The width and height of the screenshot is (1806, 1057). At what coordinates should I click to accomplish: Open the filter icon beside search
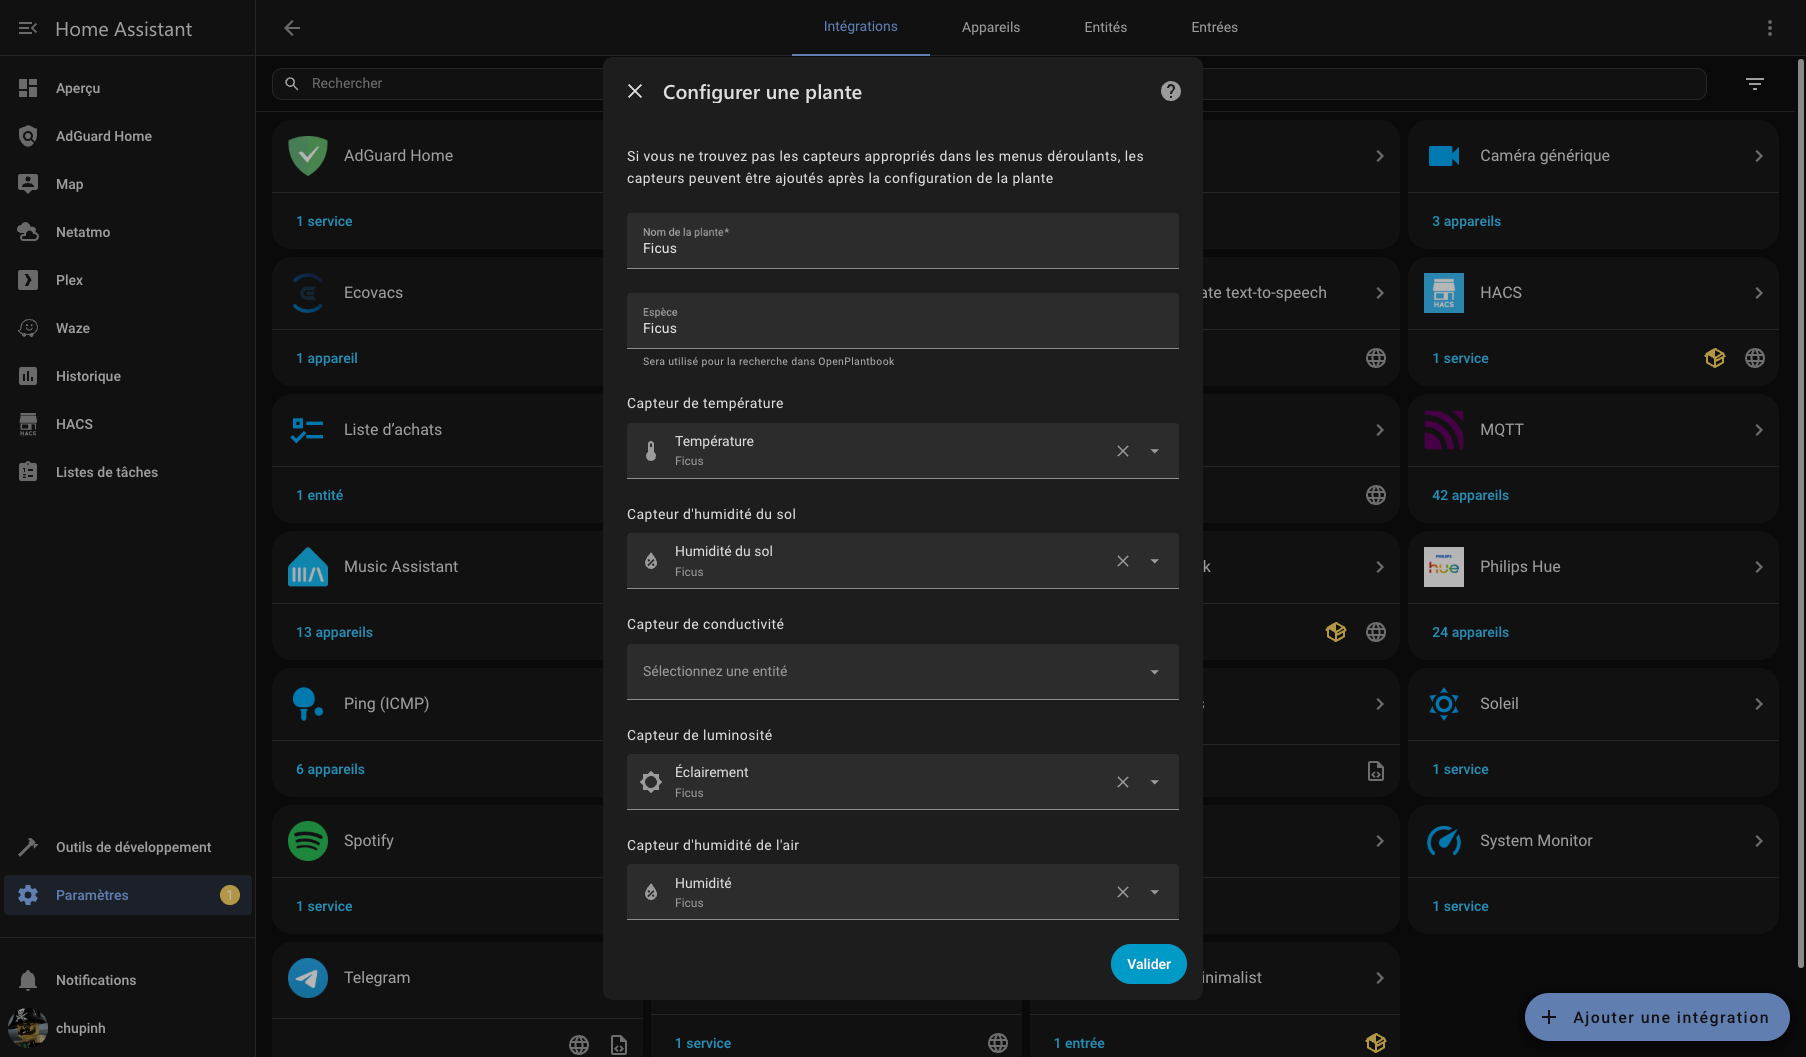pos(1754,84)
